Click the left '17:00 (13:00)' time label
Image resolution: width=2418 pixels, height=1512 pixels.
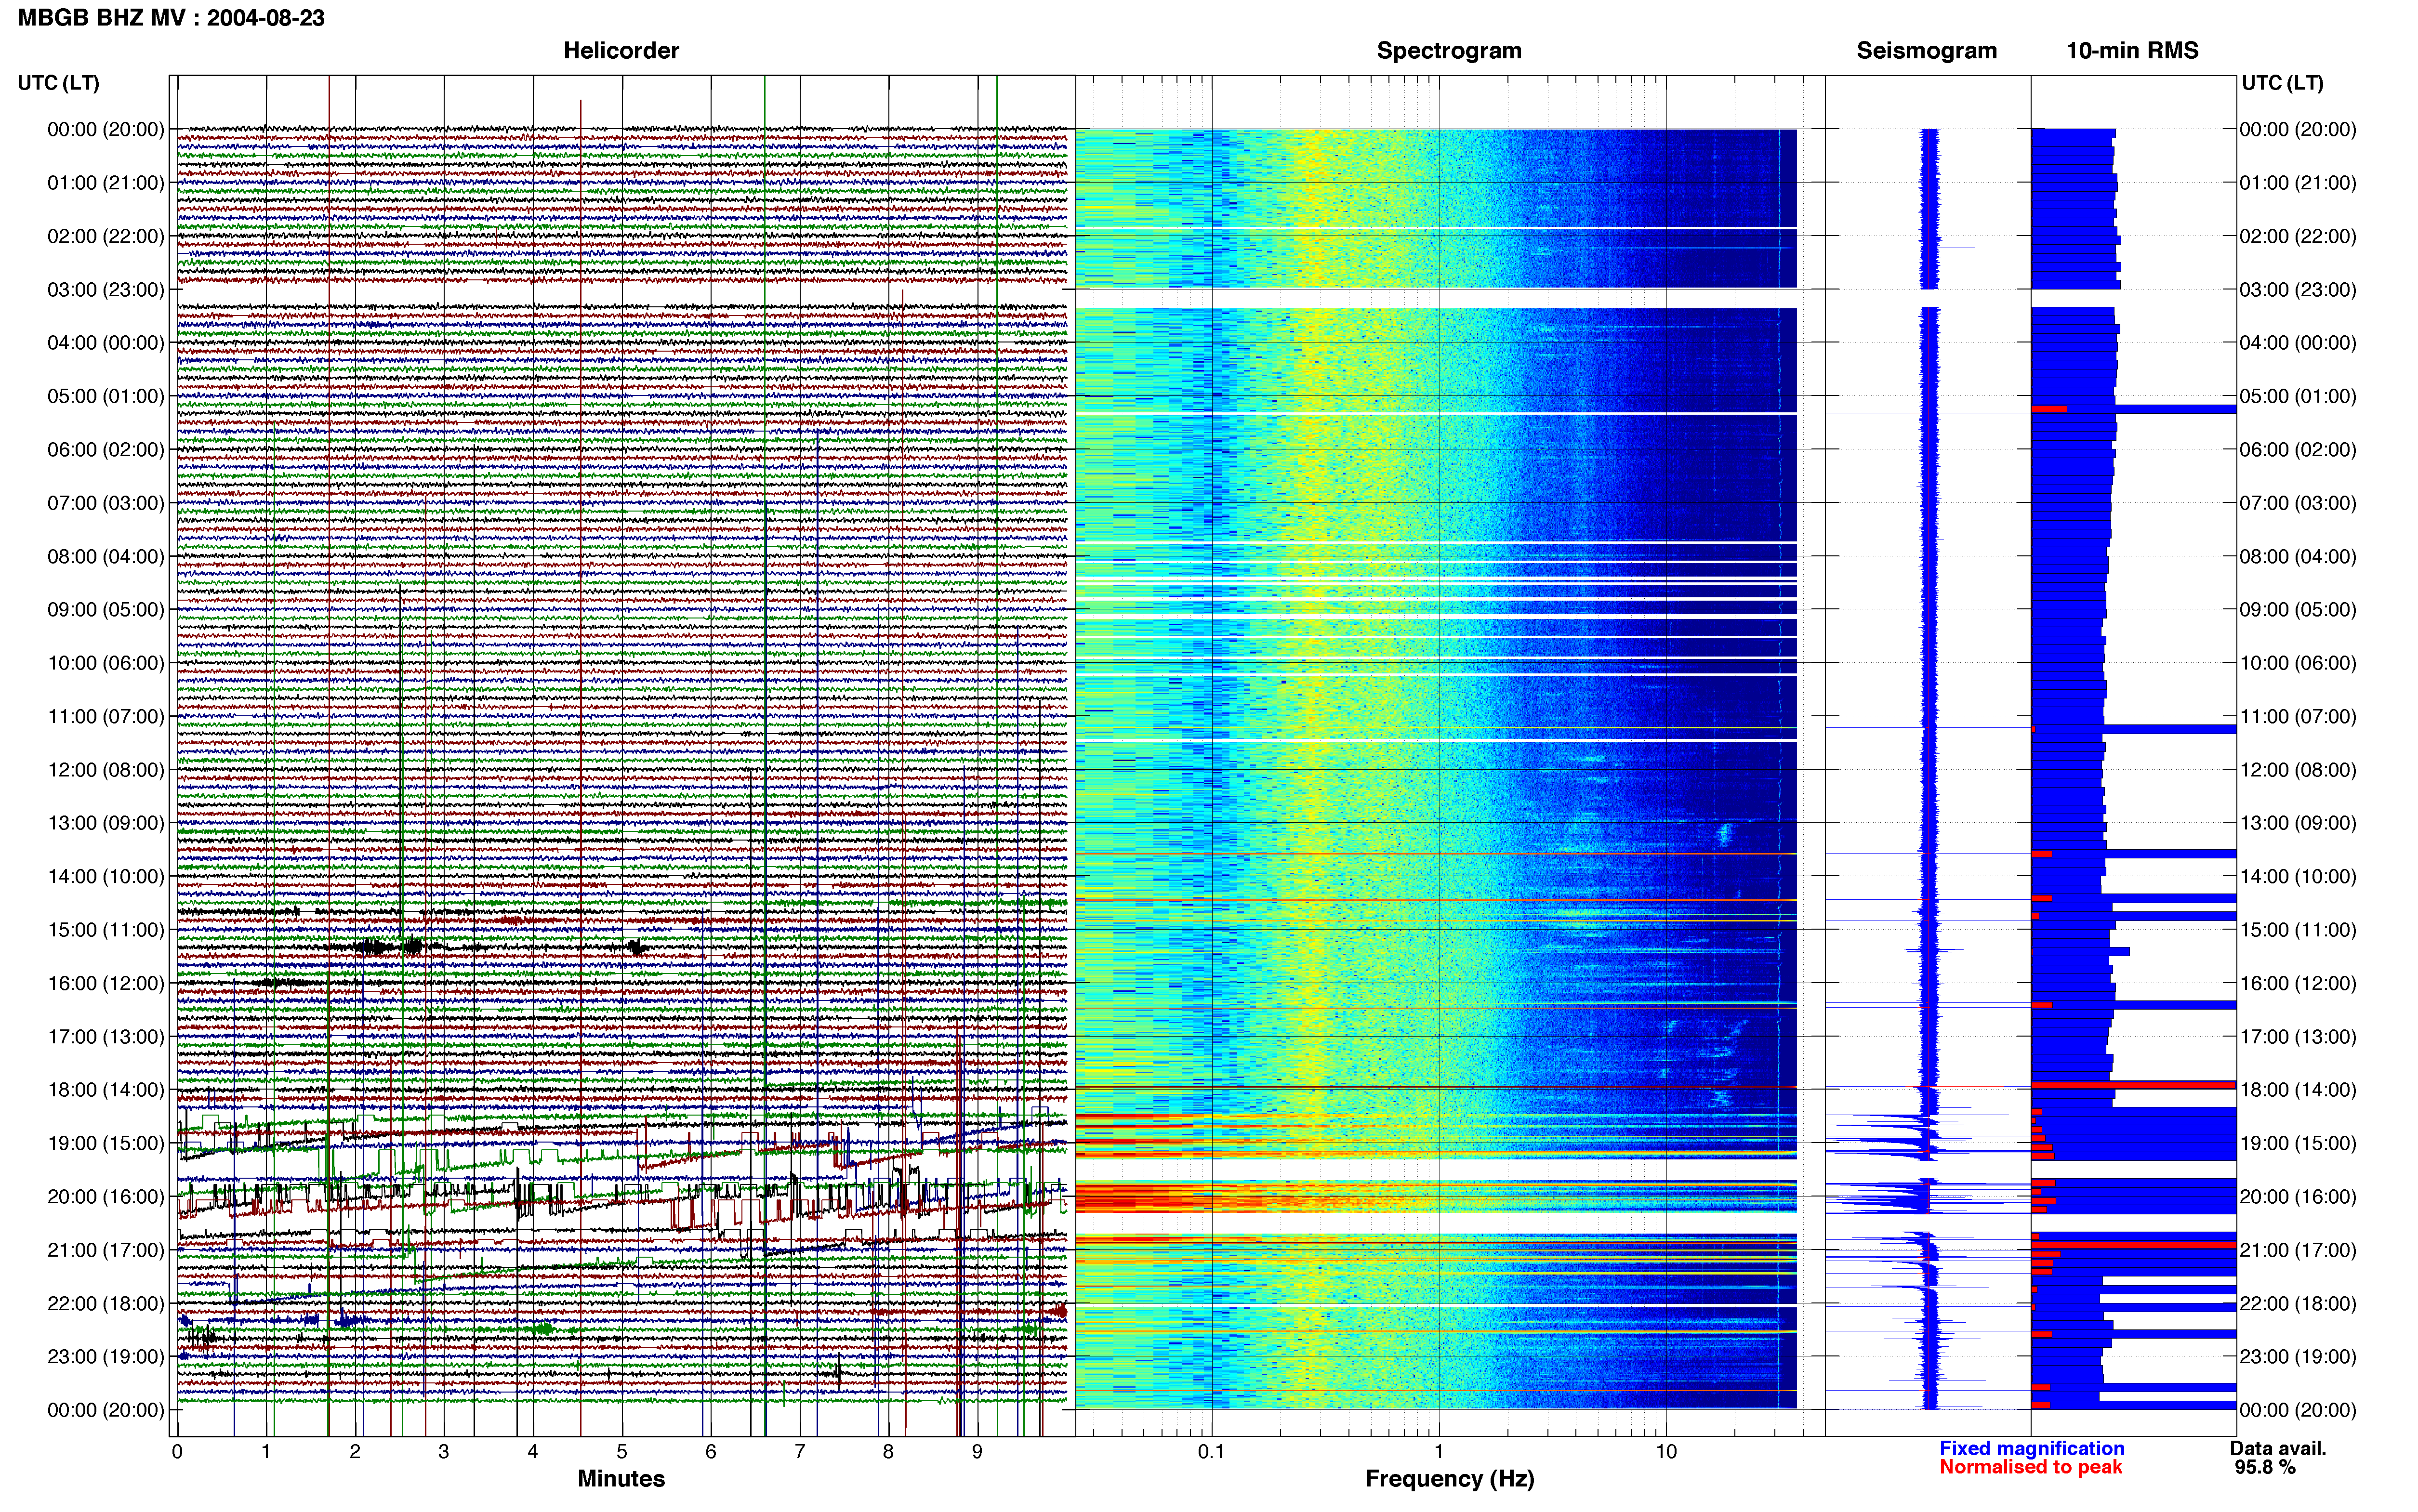click(106, 1037)
